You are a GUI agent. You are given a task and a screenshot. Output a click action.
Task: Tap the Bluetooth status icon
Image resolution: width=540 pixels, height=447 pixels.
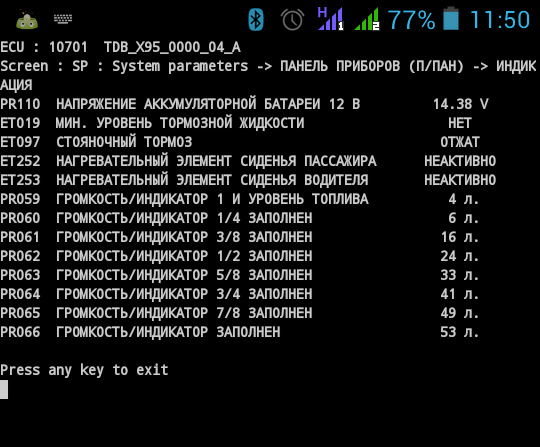click(256, 19)
